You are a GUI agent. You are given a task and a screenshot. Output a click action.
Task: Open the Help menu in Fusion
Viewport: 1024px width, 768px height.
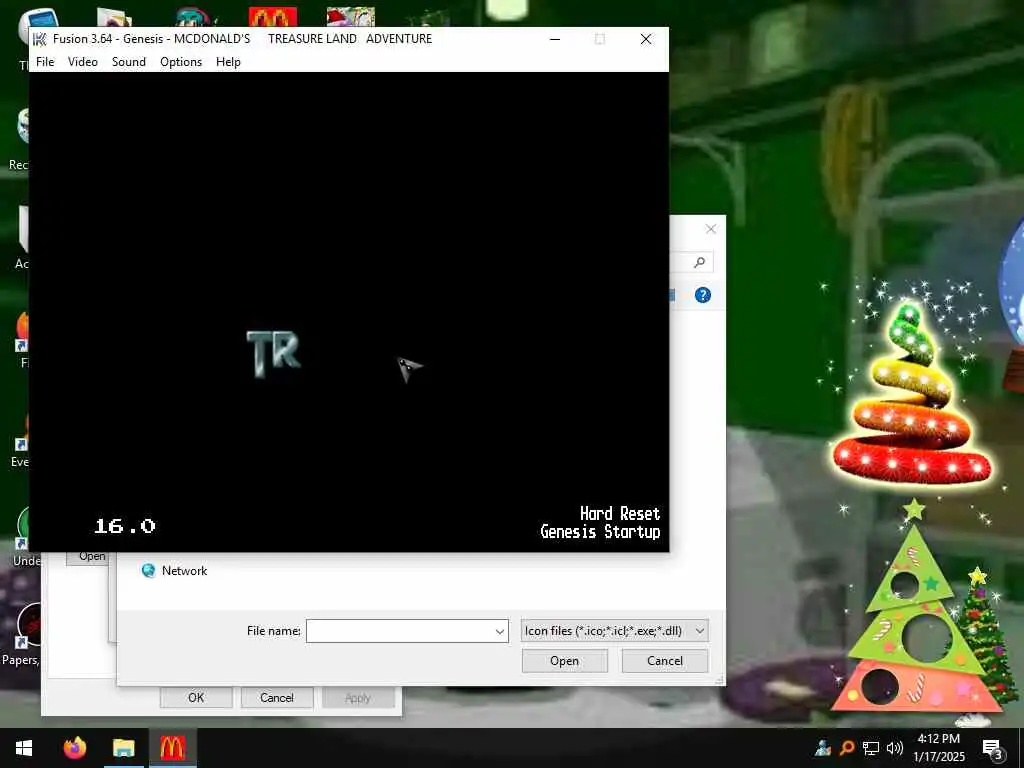pos(229,61)
